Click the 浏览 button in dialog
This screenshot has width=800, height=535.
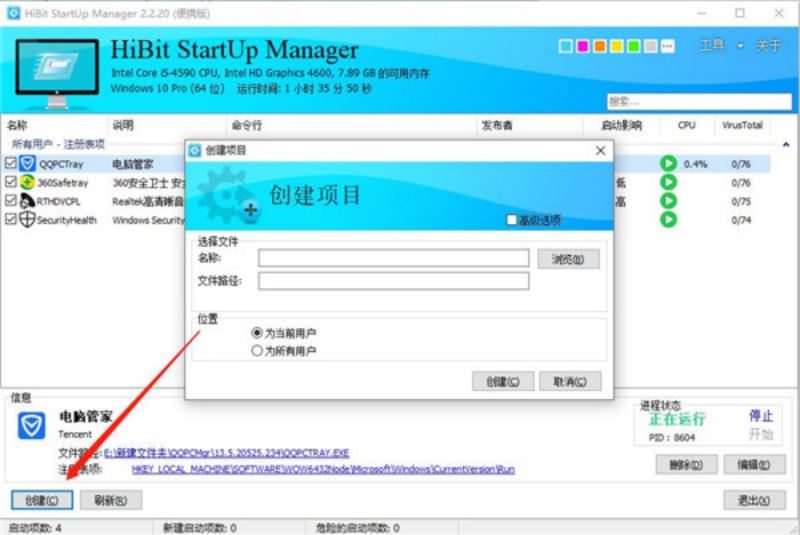coord(568,260)
